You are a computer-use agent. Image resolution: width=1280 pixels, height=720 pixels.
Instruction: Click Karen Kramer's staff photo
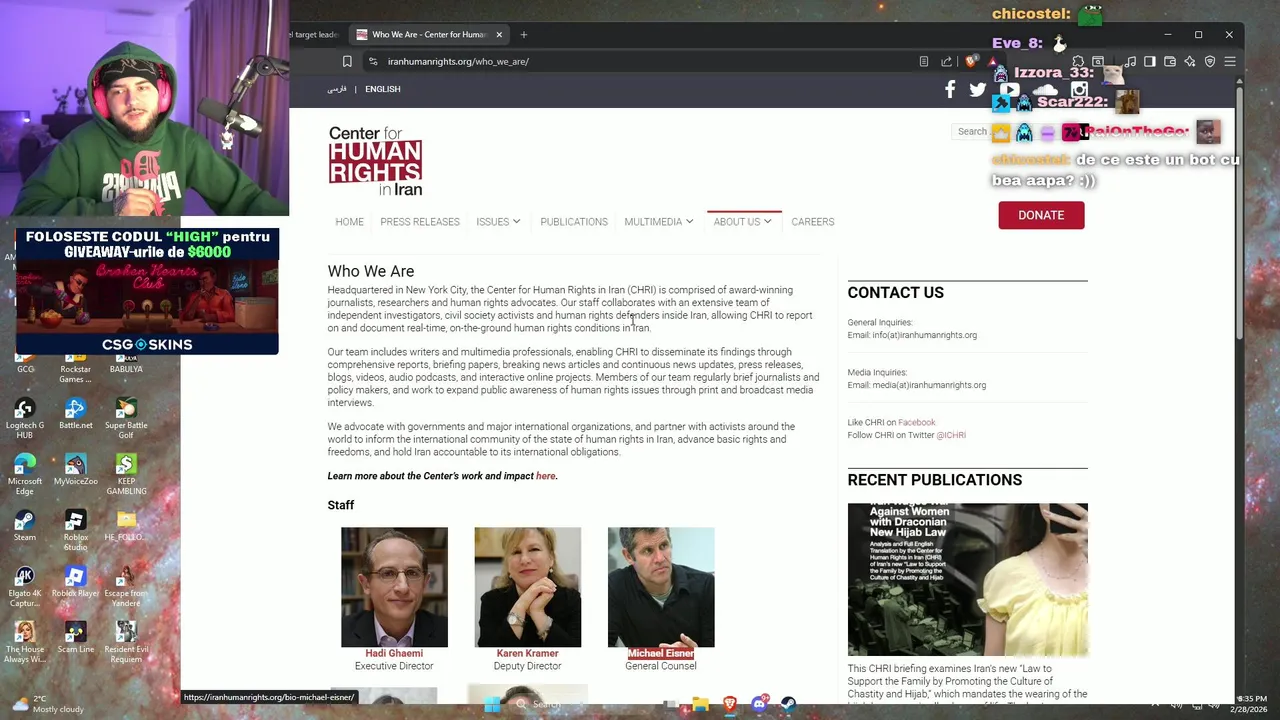[527, 587]
